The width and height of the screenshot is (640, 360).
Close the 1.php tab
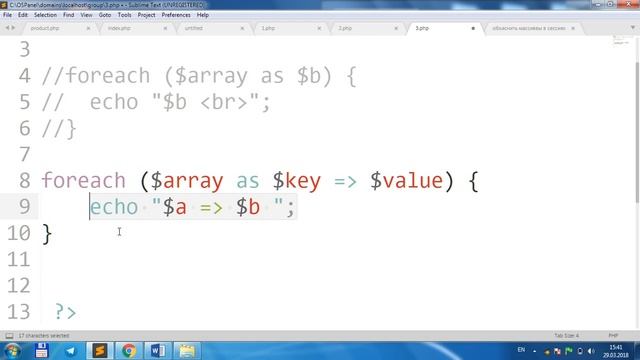[319, 29]
